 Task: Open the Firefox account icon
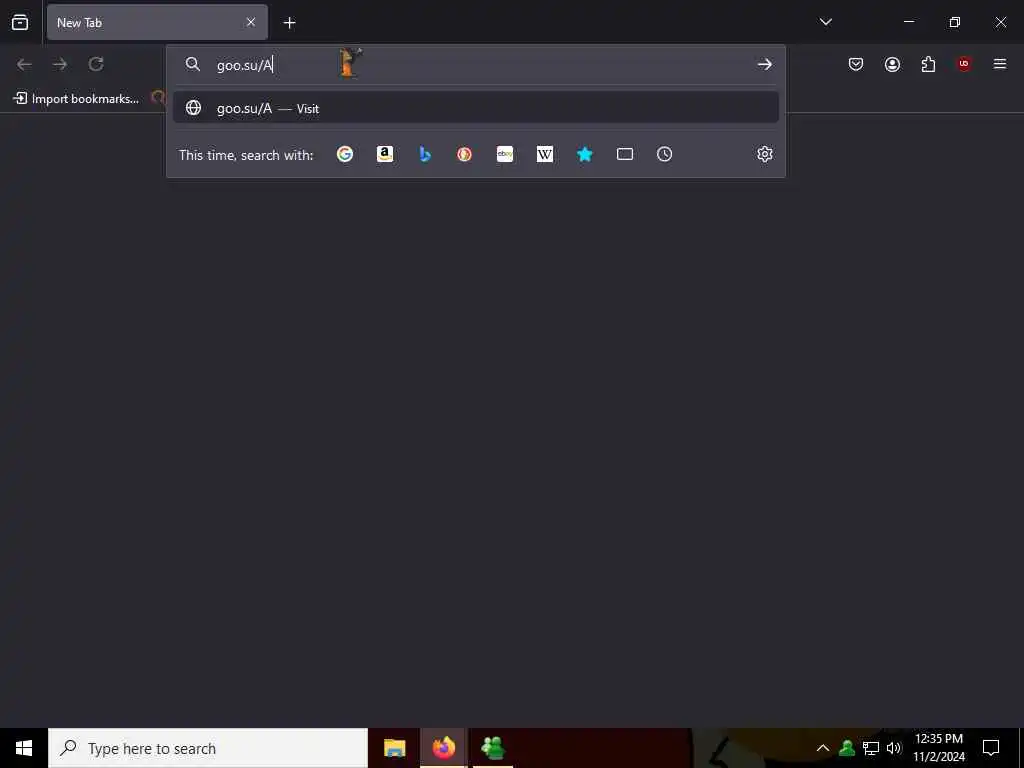tap(892, 64)
